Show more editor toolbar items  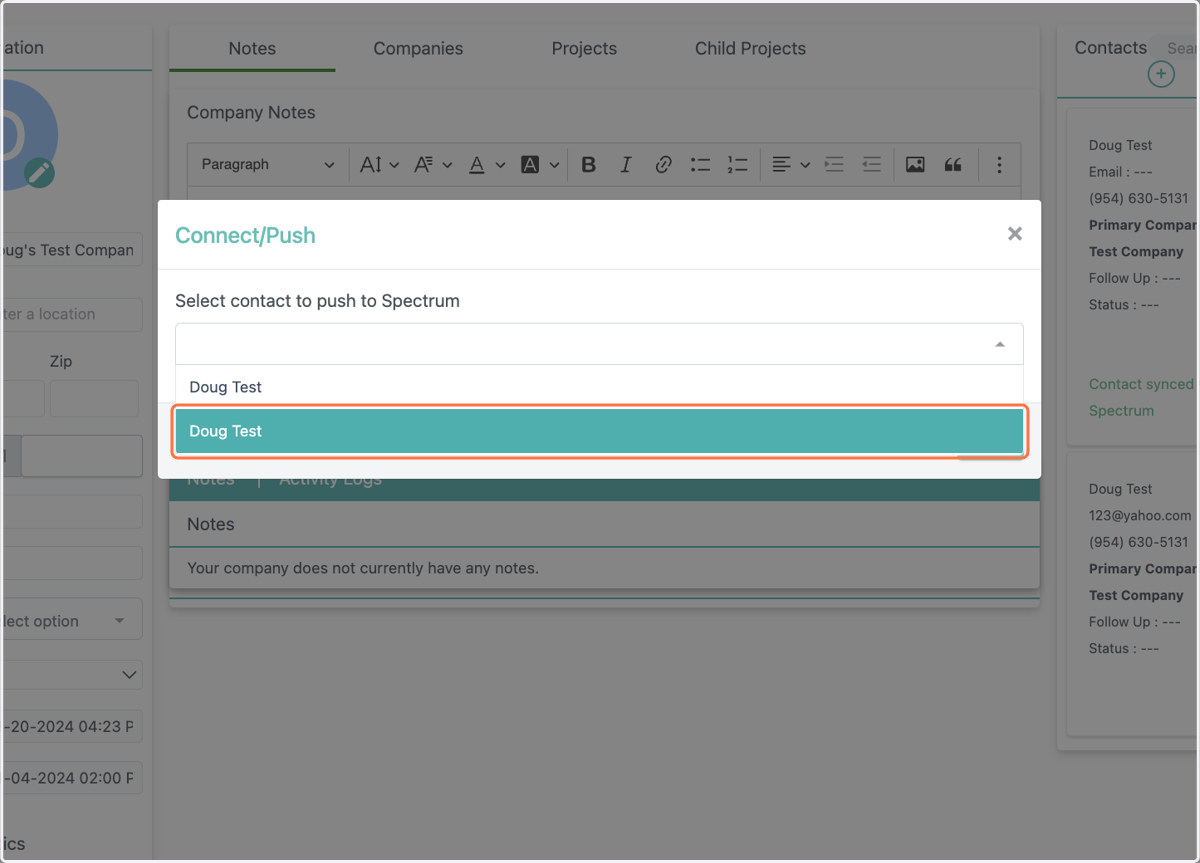click(x=999, y=165)
